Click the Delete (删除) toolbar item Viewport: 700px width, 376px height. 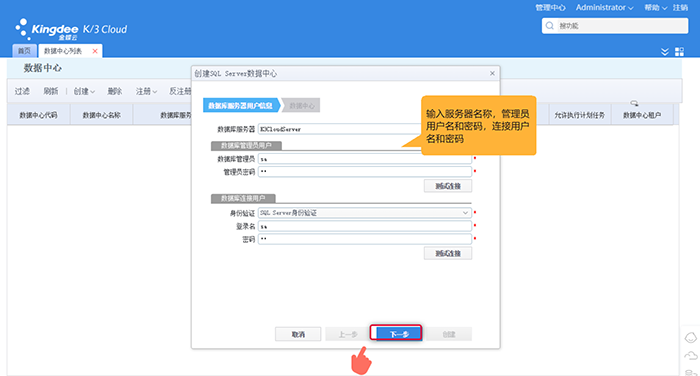pyautogui.click(x=114, y=91)
